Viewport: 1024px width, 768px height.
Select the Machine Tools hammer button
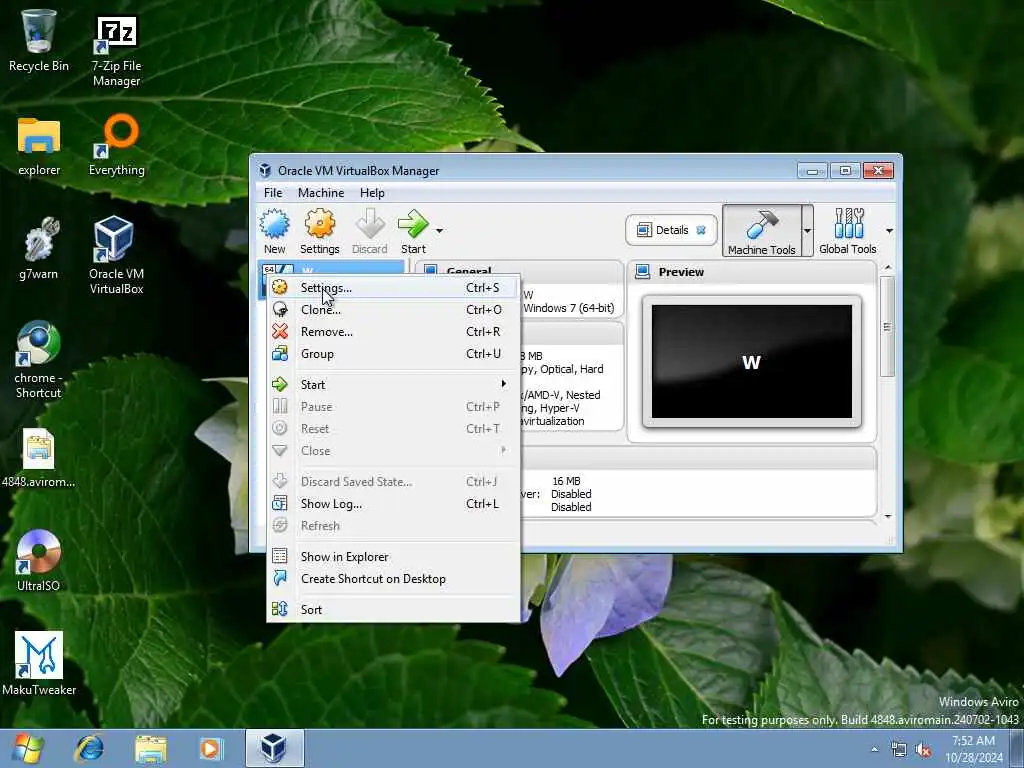(x=761, y=231)
